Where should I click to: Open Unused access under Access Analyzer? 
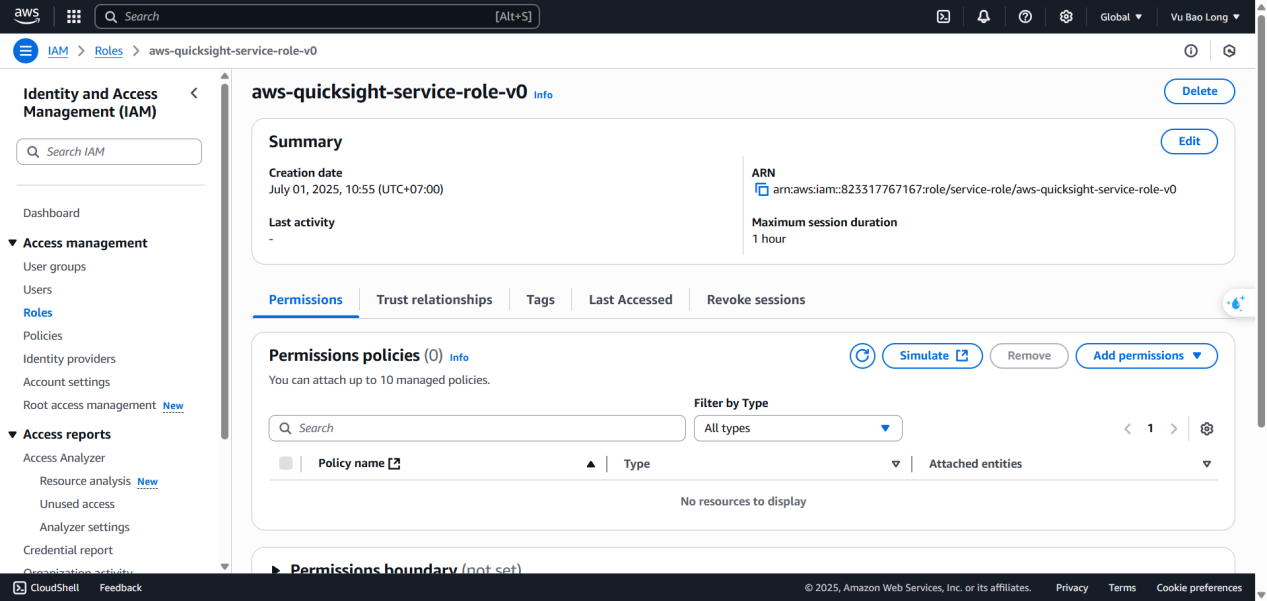pos(77,504)
